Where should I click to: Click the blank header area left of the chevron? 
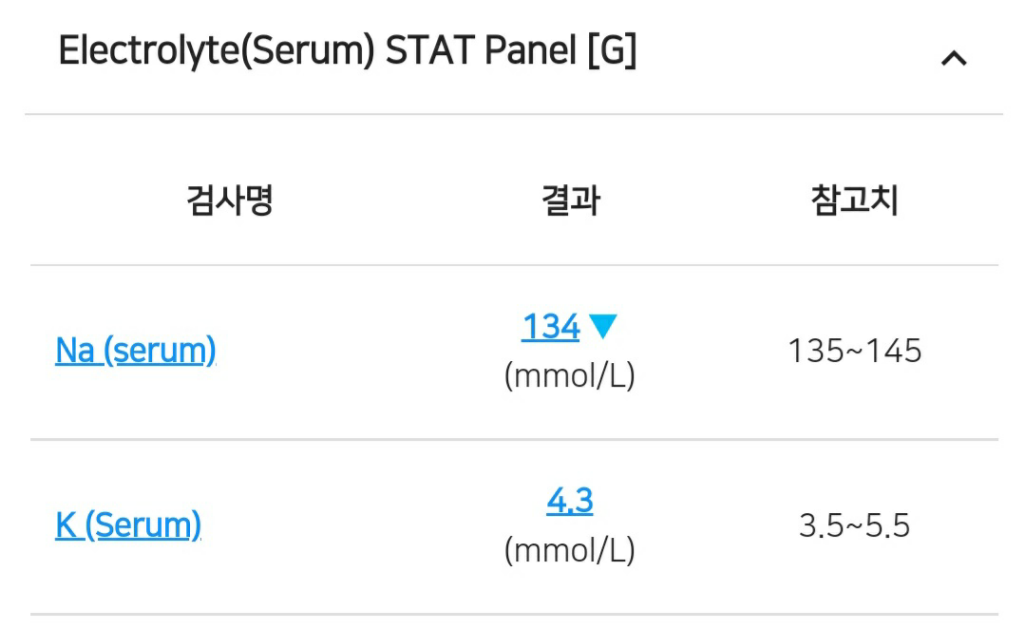pyautogui.click(x=800, y=55)
